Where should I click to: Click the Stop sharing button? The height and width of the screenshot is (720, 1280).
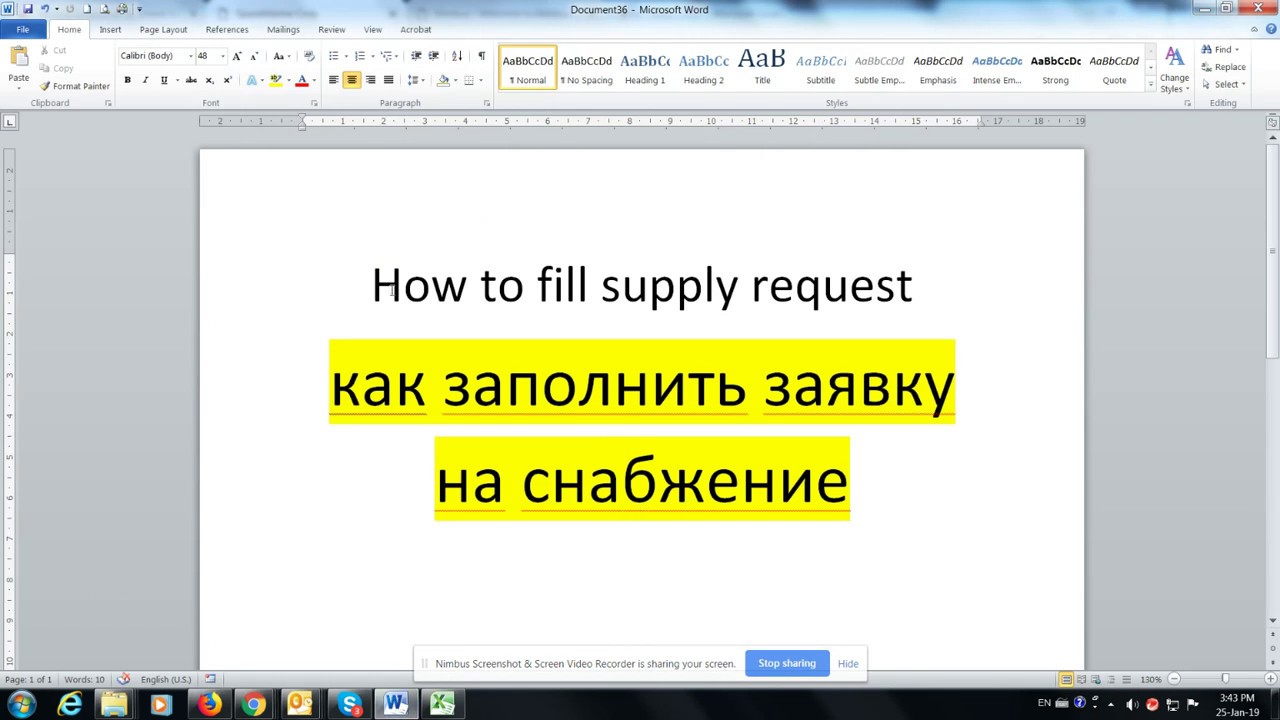coord(787,663)
